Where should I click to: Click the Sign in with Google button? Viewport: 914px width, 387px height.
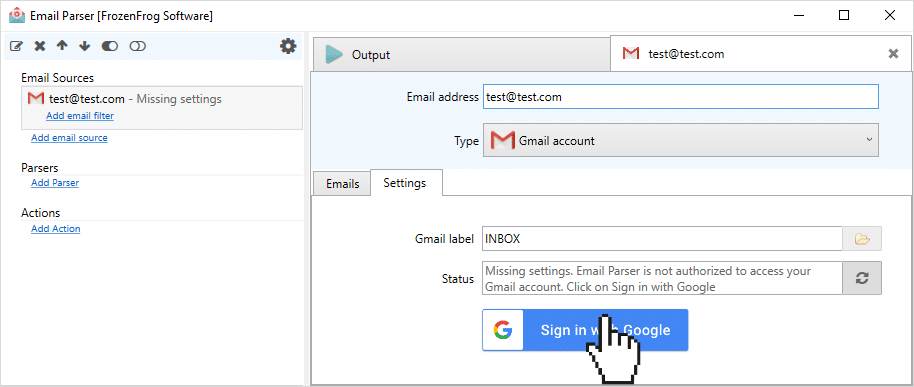[585, 330]
